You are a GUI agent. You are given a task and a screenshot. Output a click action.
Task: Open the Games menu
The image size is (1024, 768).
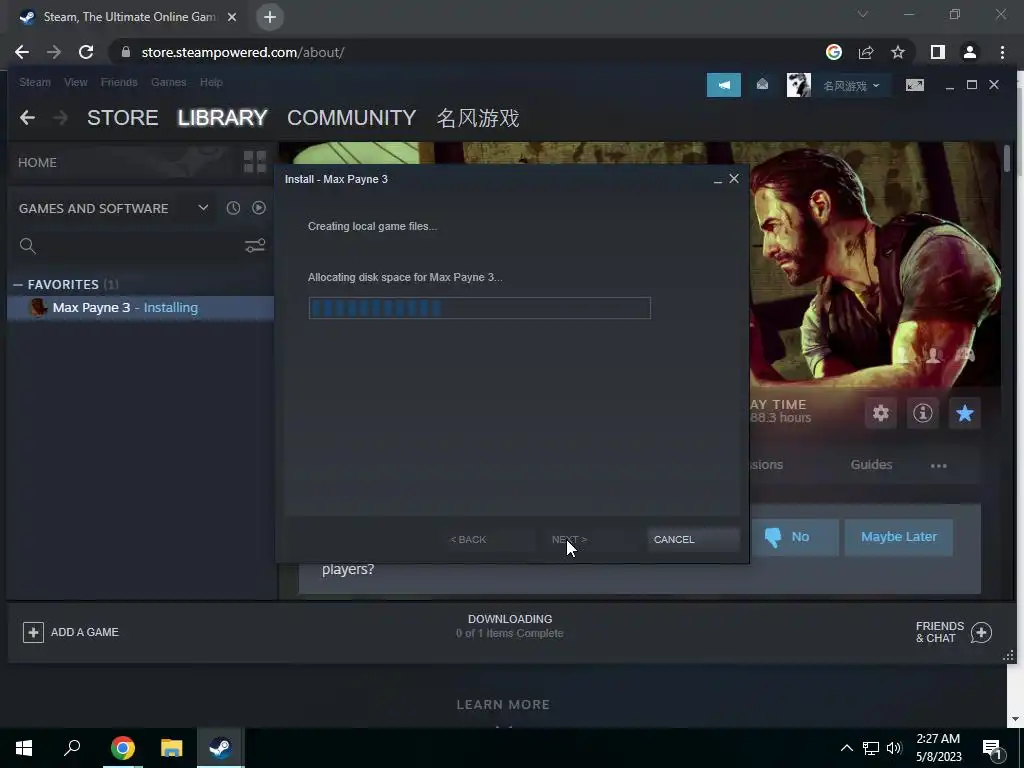click(168, 82)
